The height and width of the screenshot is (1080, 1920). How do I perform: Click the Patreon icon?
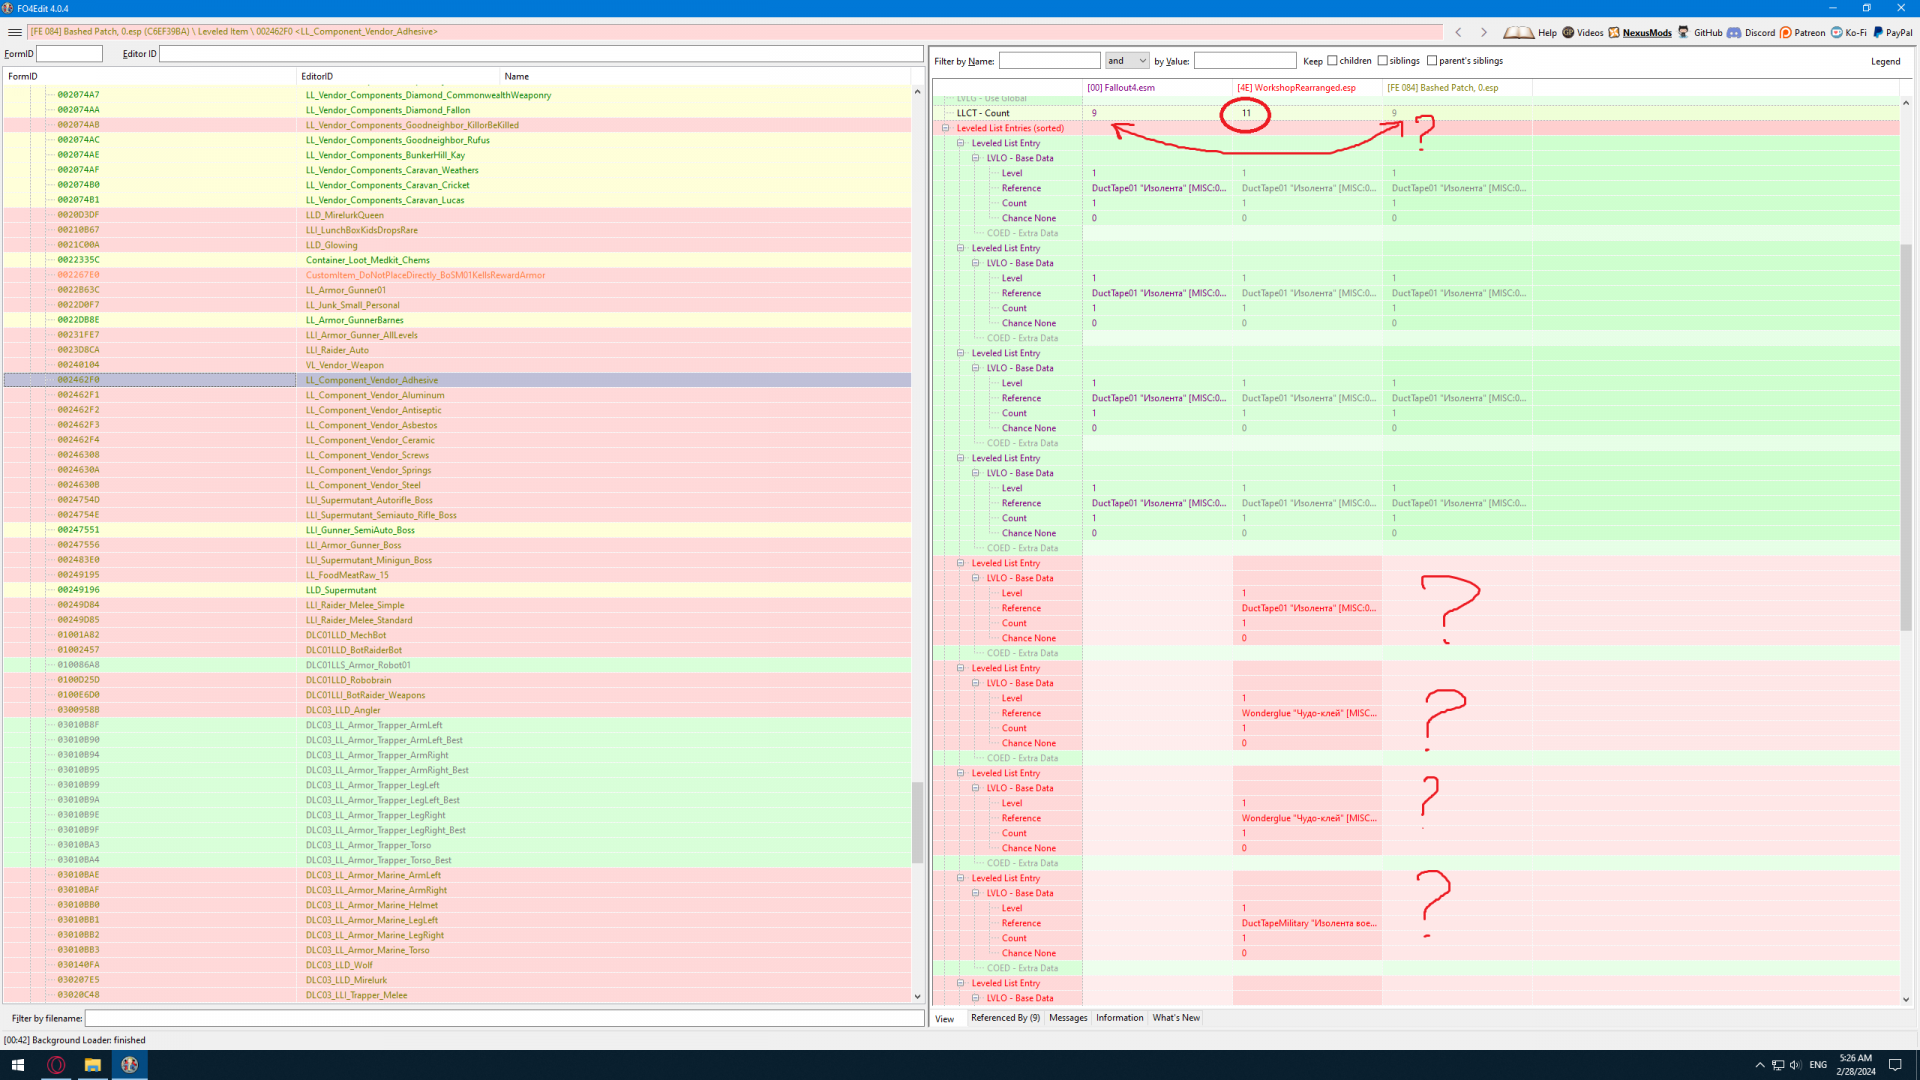pyautogui.click(x=1786, y=32)
